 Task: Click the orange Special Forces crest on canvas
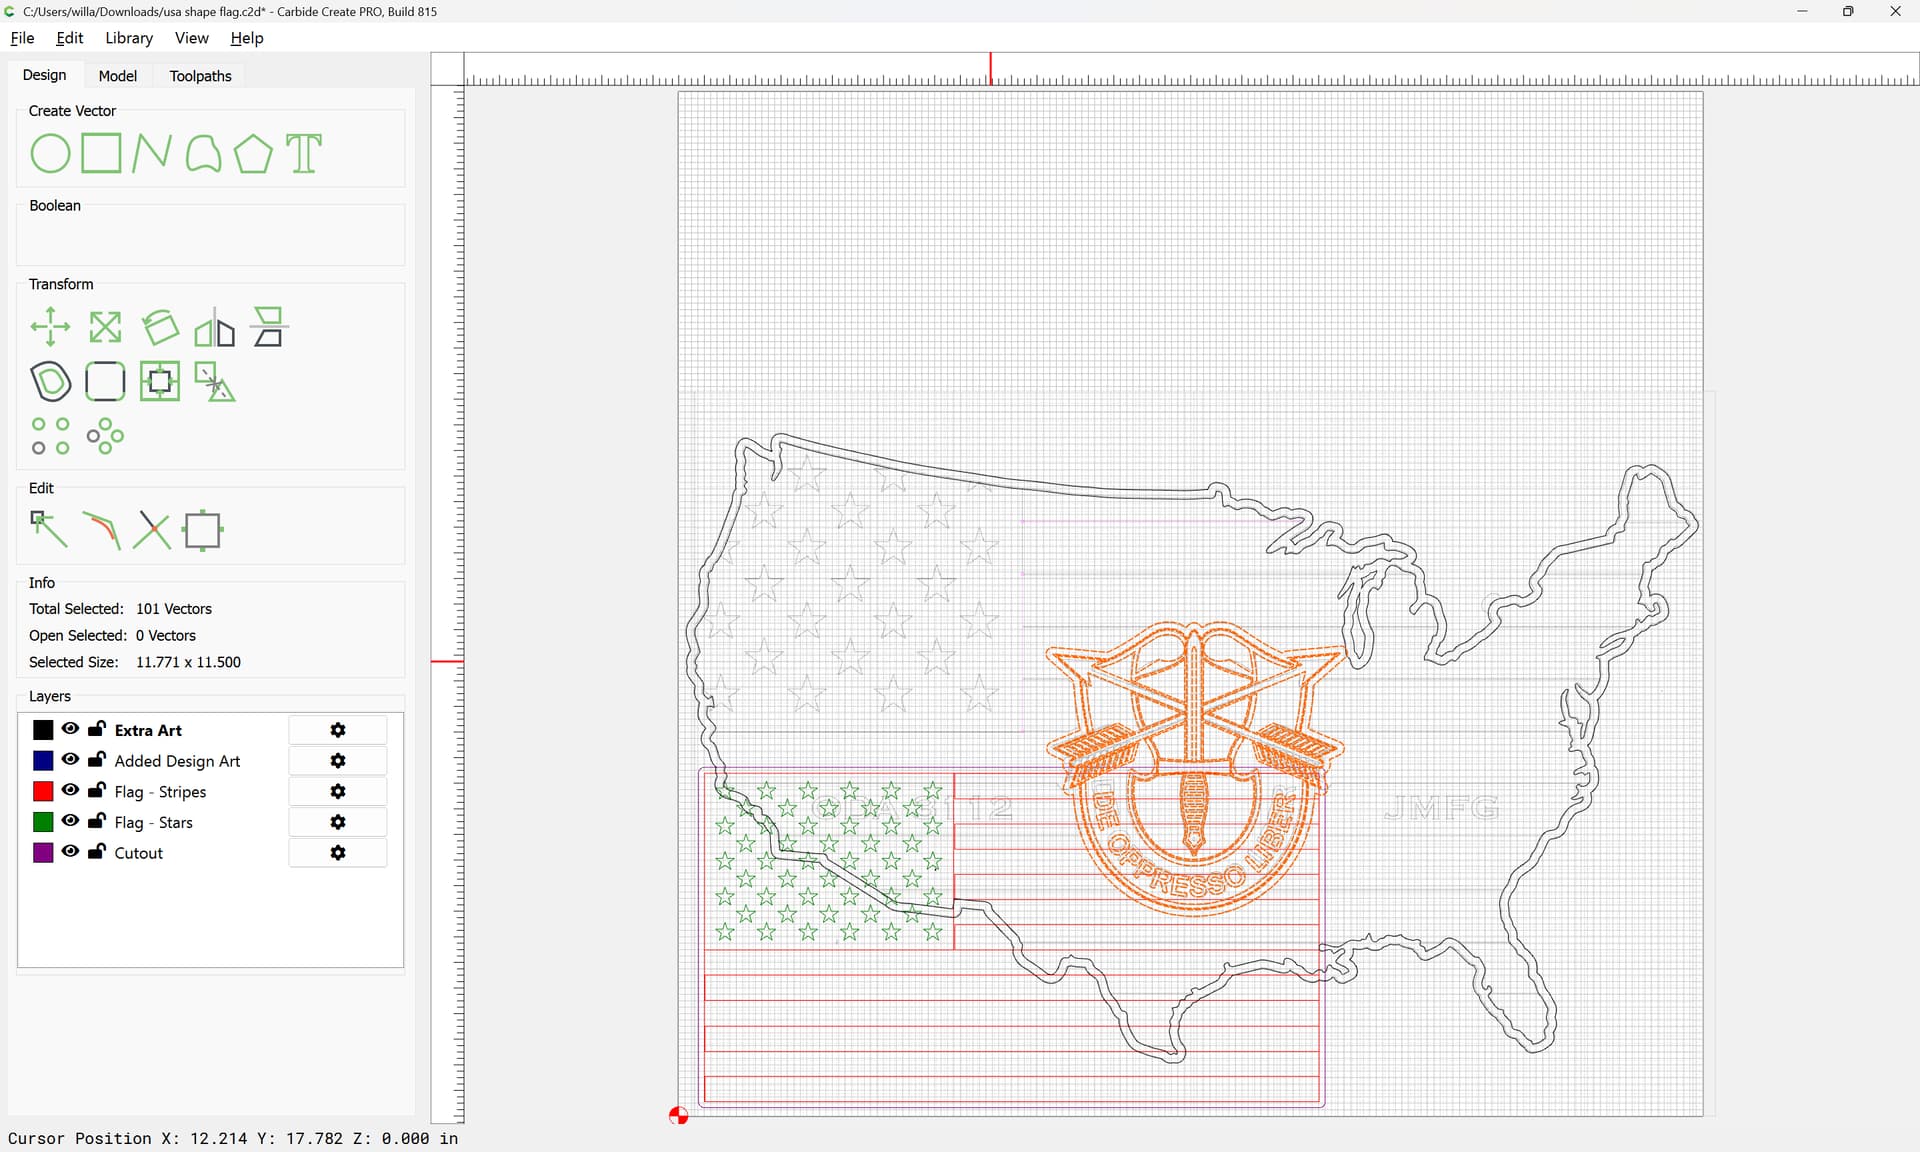click(1194, 768)
